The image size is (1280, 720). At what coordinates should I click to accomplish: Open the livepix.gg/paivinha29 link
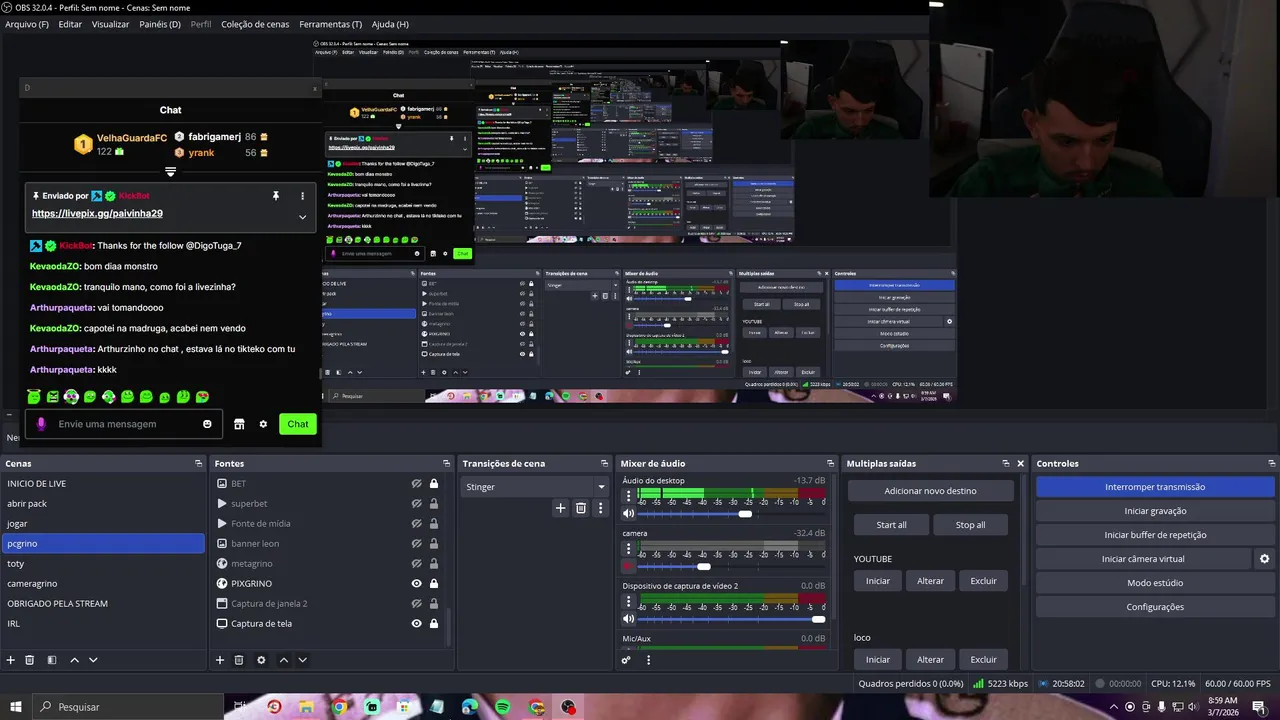[97, 214]
